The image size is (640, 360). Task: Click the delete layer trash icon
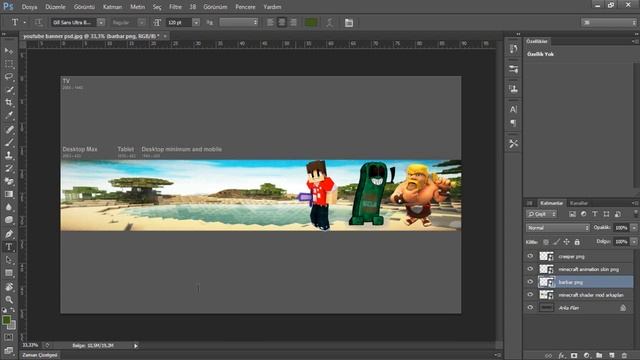pos(624,356)
